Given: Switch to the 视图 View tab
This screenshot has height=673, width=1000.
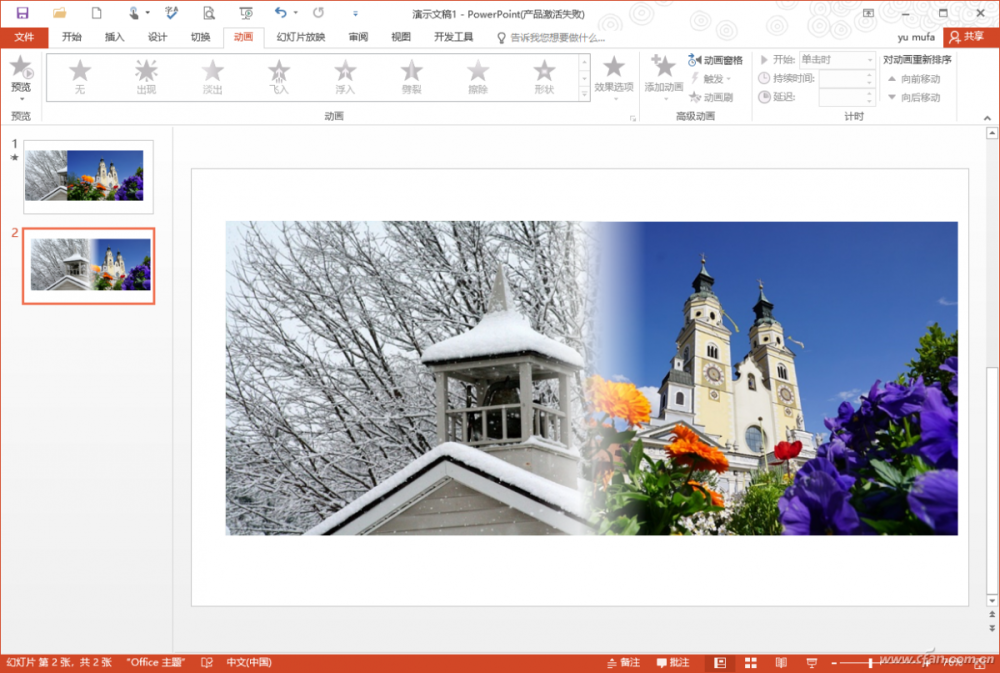Looking at the screenshot, I should (x=401, y=37).
